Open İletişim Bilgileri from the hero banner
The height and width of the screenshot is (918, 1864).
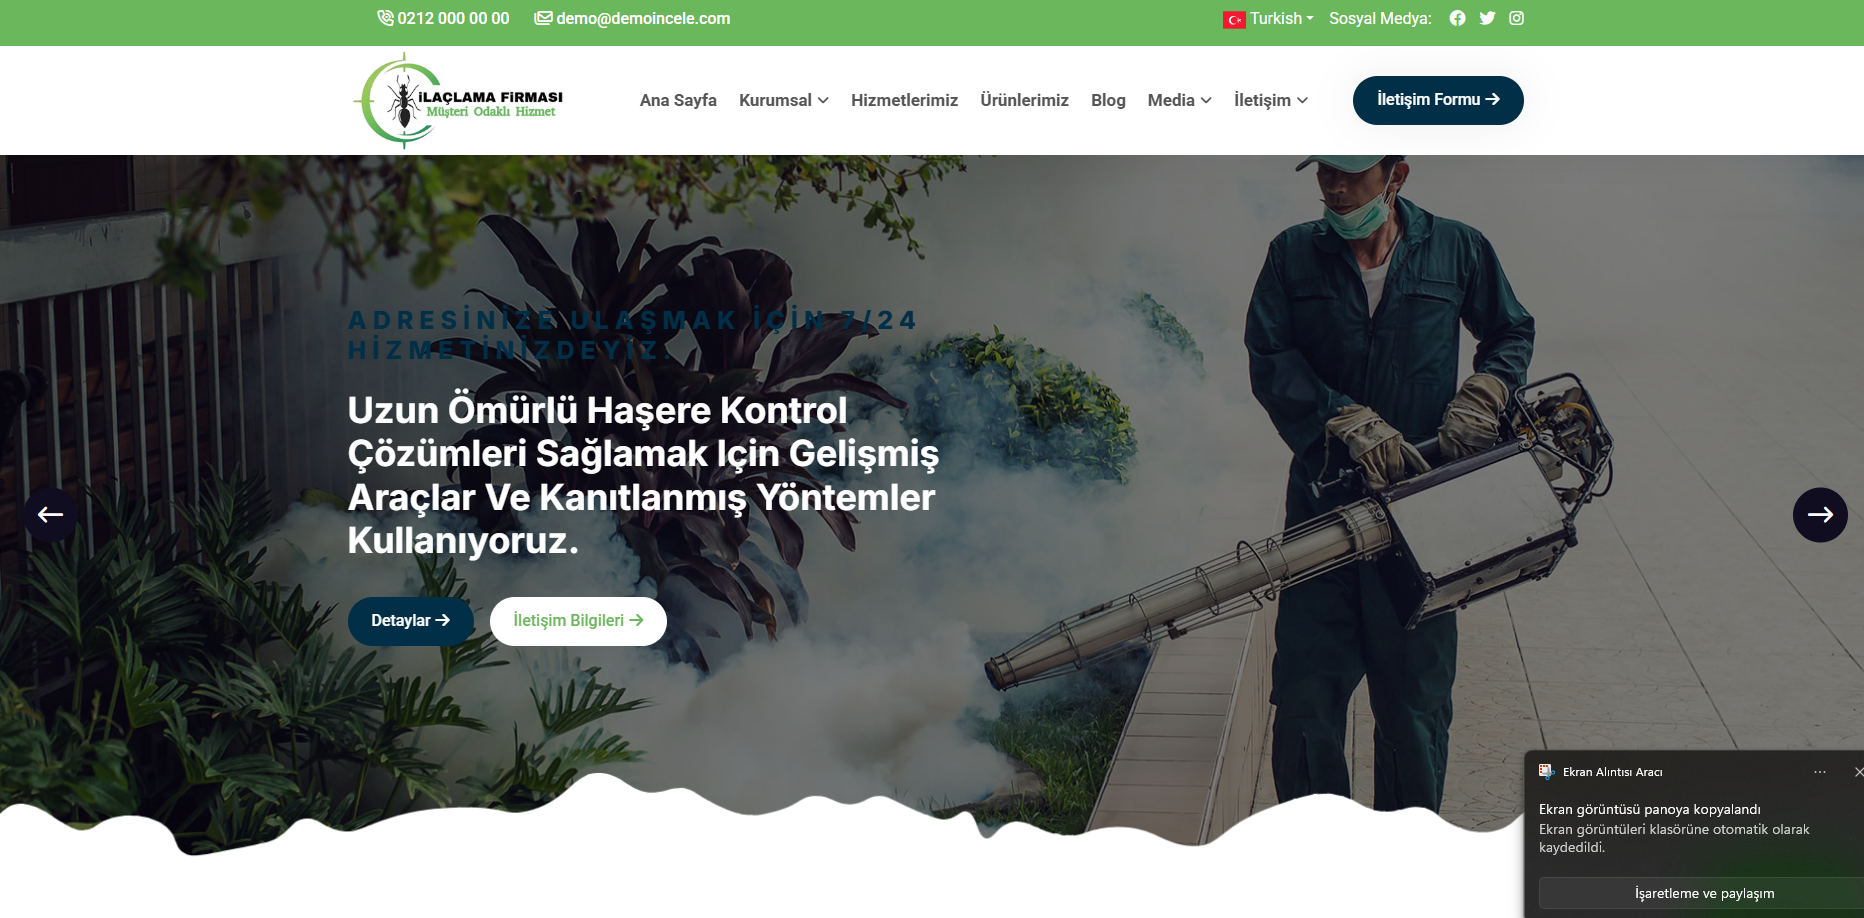pos(578,620)
